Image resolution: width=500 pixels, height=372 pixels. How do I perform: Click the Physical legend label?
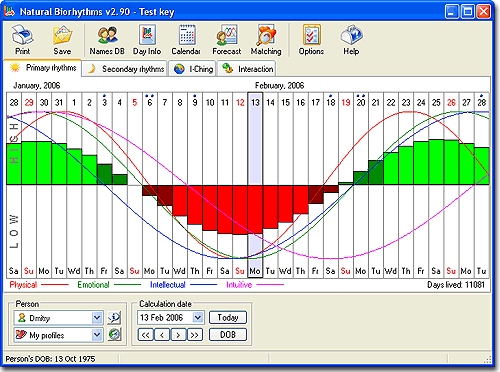(23, 285)
